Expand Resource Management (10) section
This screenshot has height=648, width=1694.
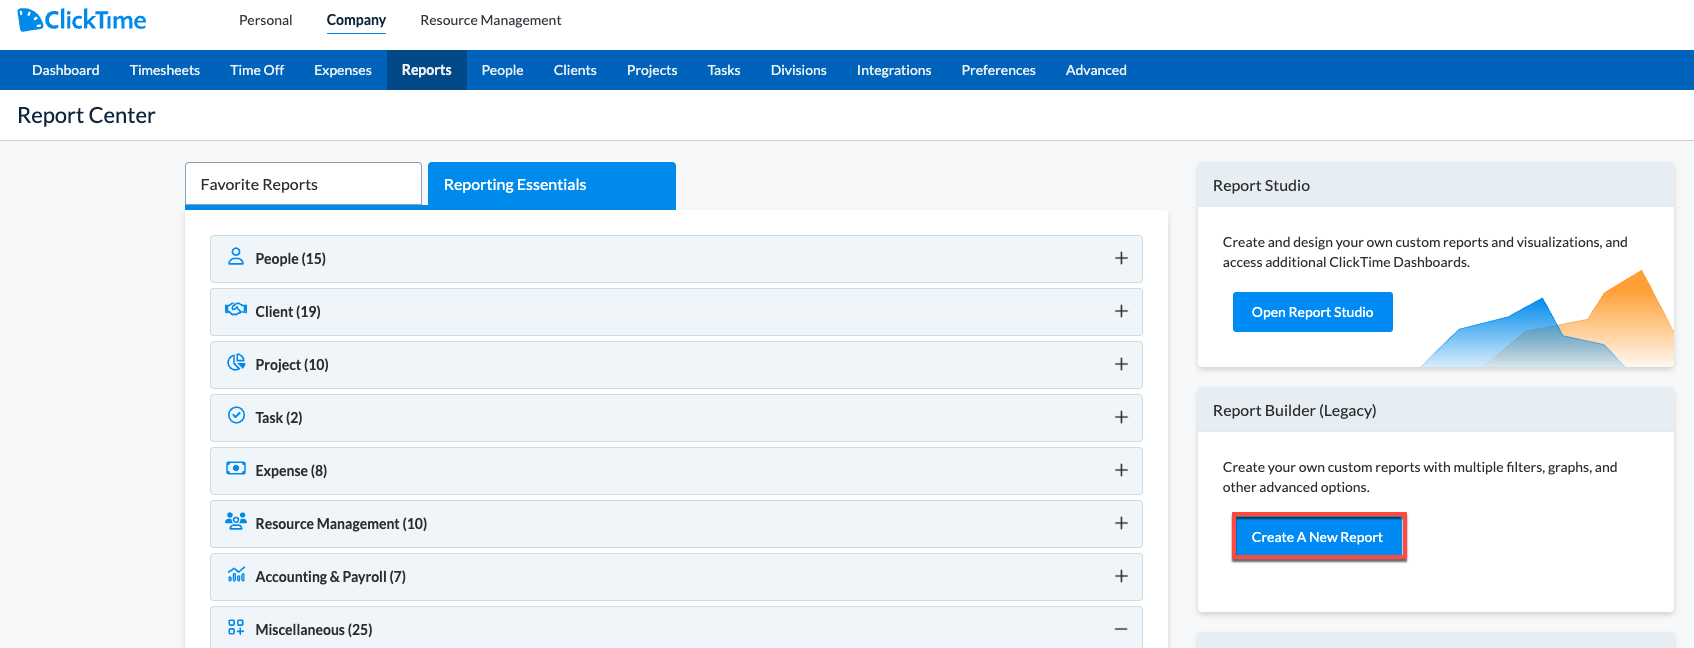tap(1121, 523)
